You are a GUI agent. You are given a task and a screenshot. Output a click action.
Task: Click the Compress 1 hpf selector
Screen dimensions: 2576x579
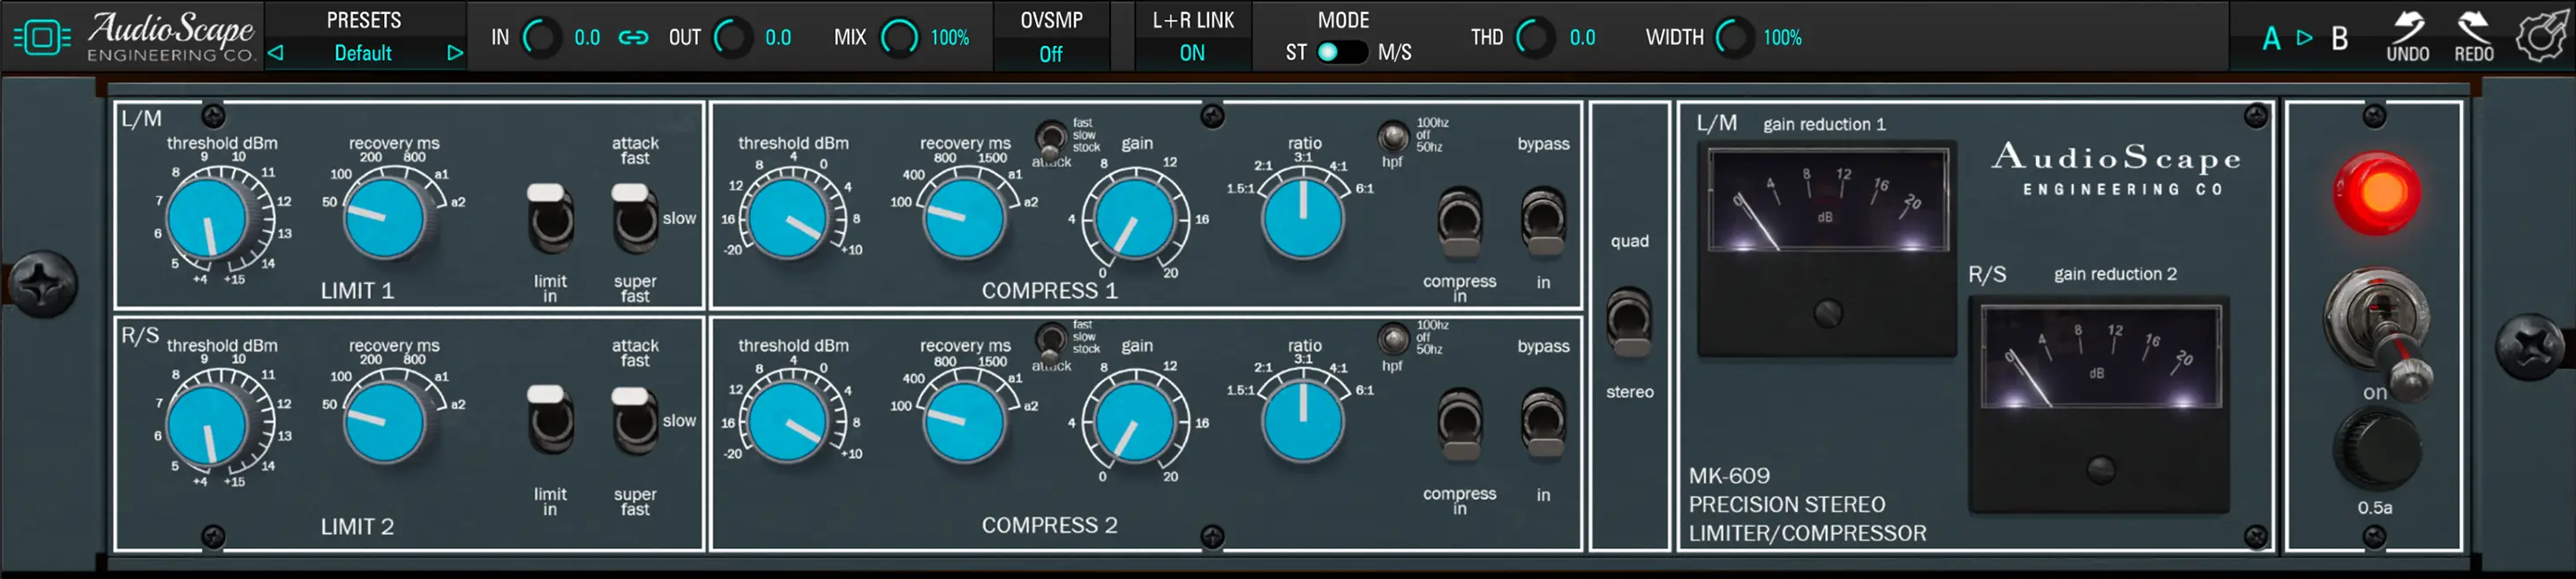pyautogui.click(x=1392, y=136)
